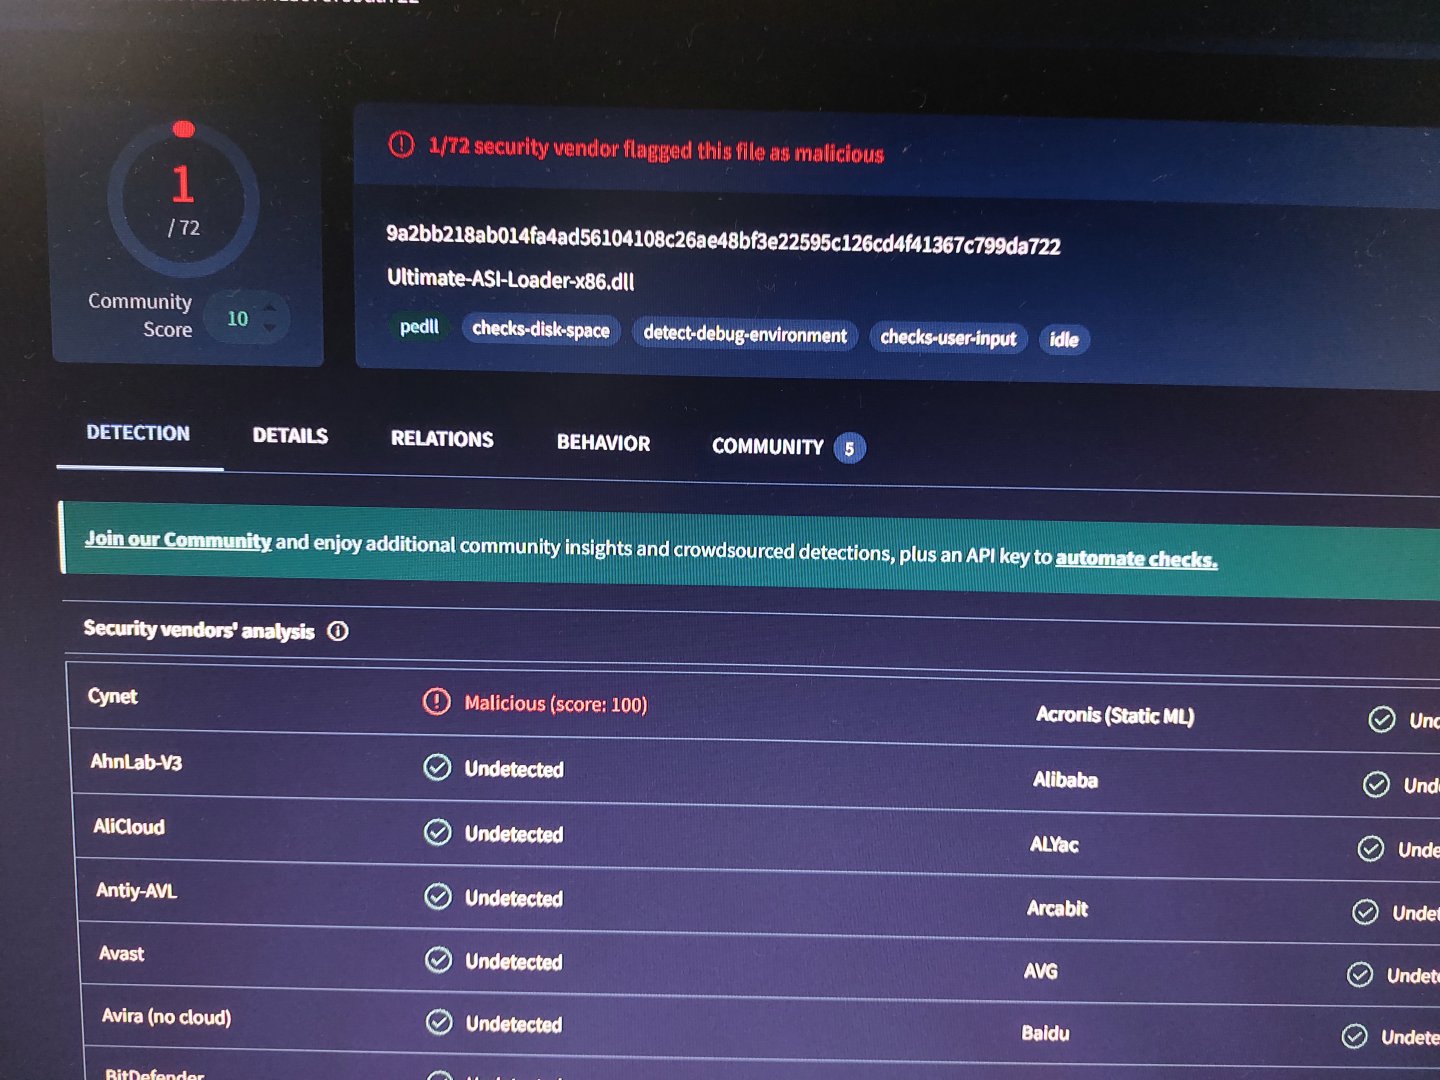The width and height of the screenshot is (1440, 1080).
Task: Click the Malicious (score: 100) result
Action: (556, 704)
